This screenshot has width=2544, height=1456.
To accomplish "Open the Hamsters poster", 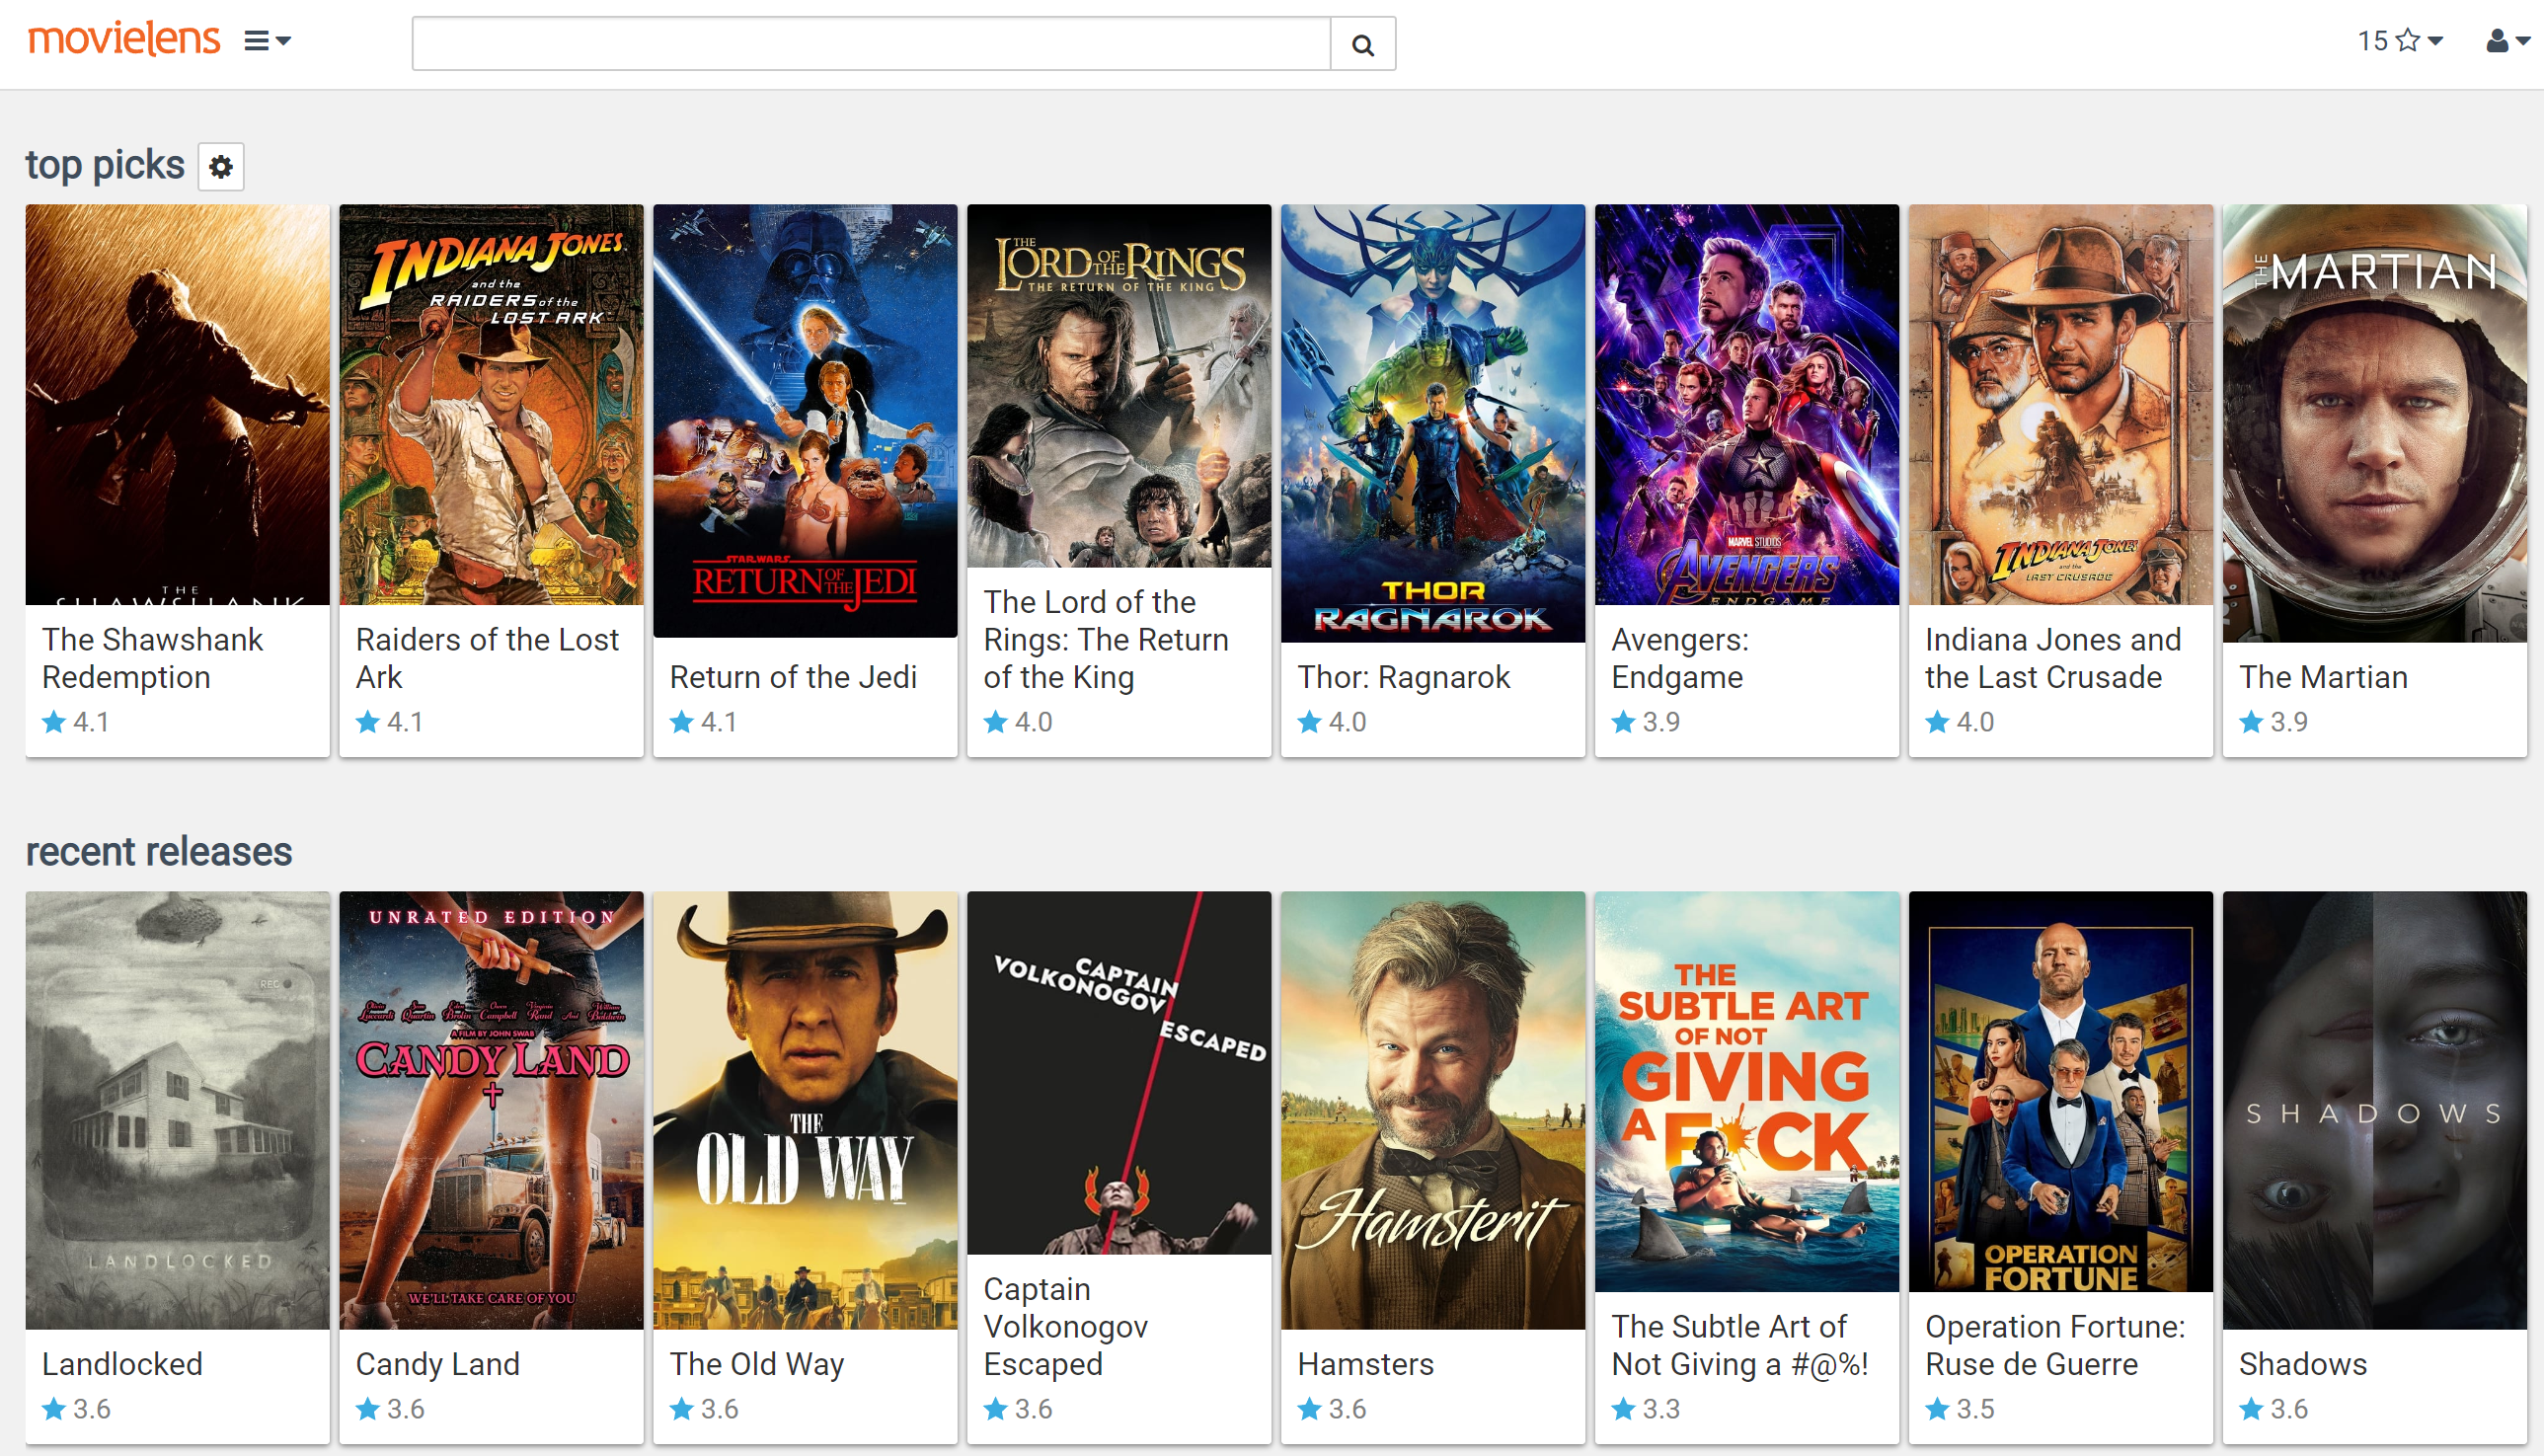I will pyautogui.click(x=1434, y=1110).
